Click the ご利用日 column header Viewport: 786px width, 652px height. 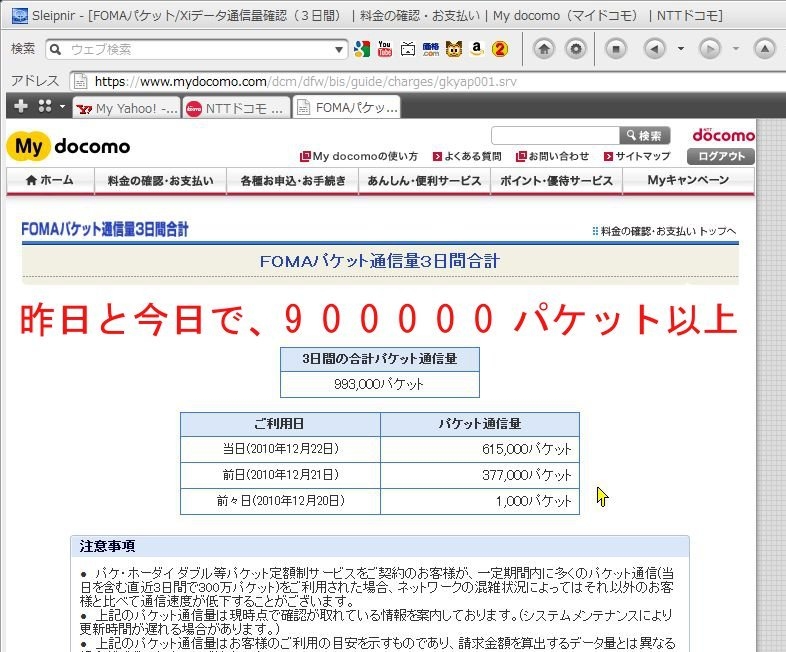pyautogui.click(x=280, y=424)
